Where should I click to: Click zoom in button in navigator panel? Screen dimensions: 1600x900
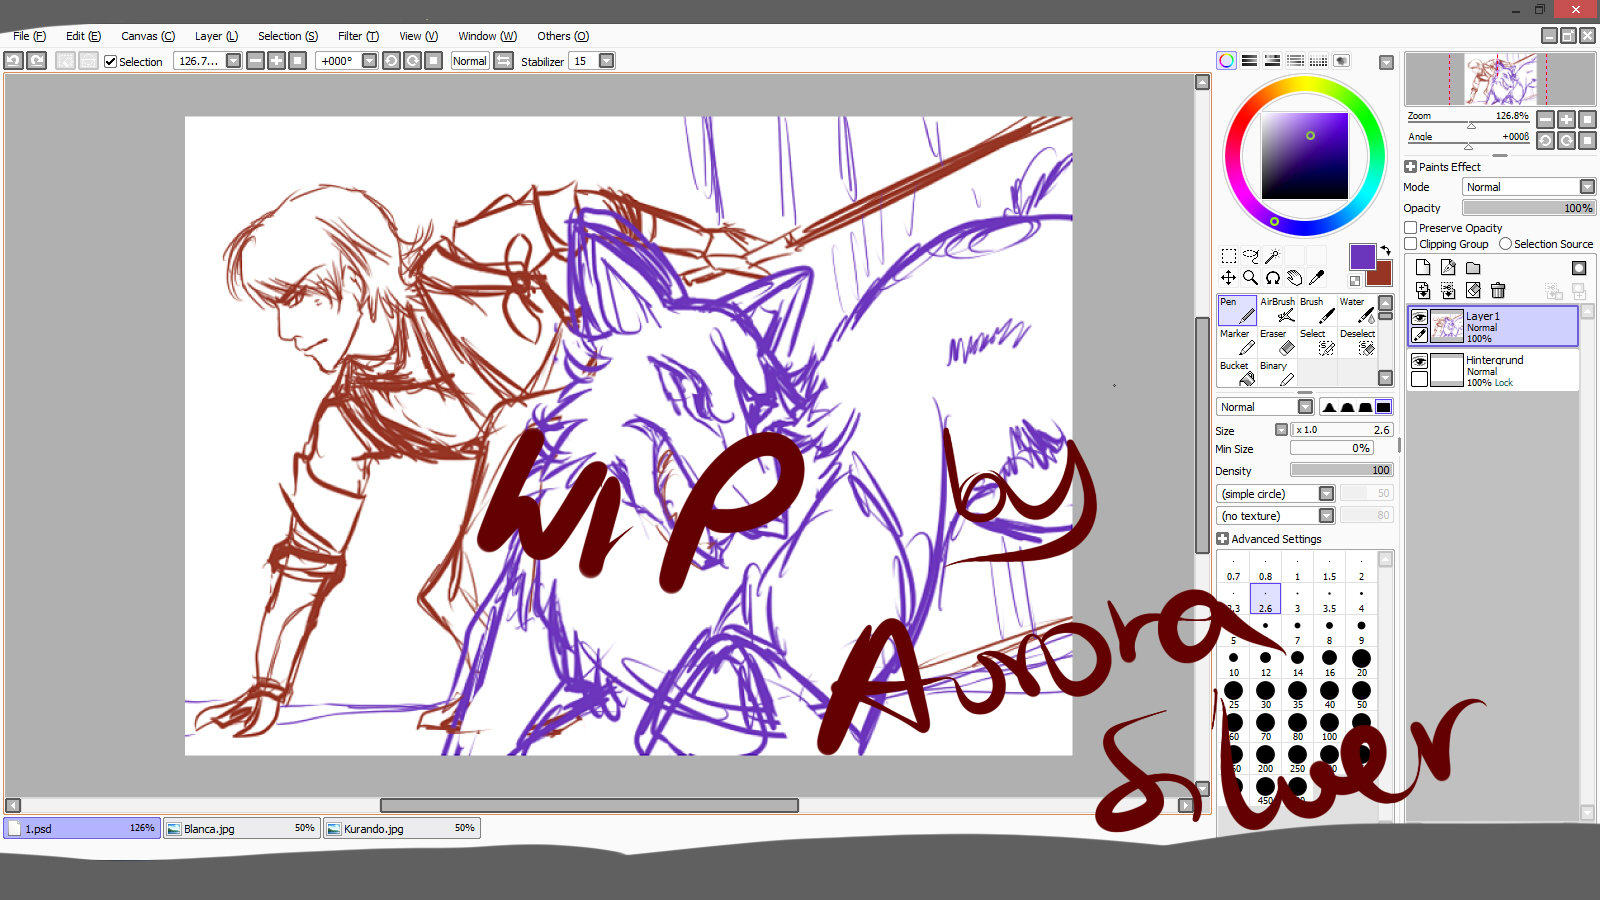[1566, 119]
